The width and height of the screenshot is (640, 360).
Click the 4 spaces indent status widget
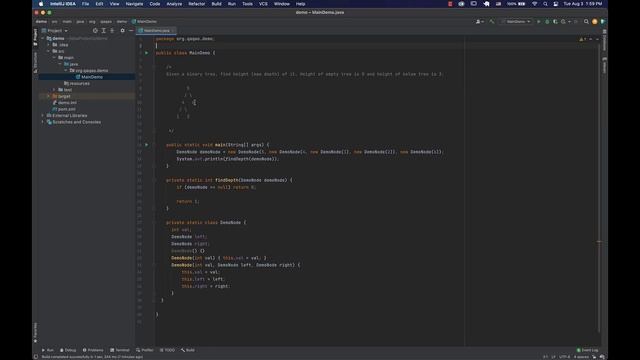[581, 357]
